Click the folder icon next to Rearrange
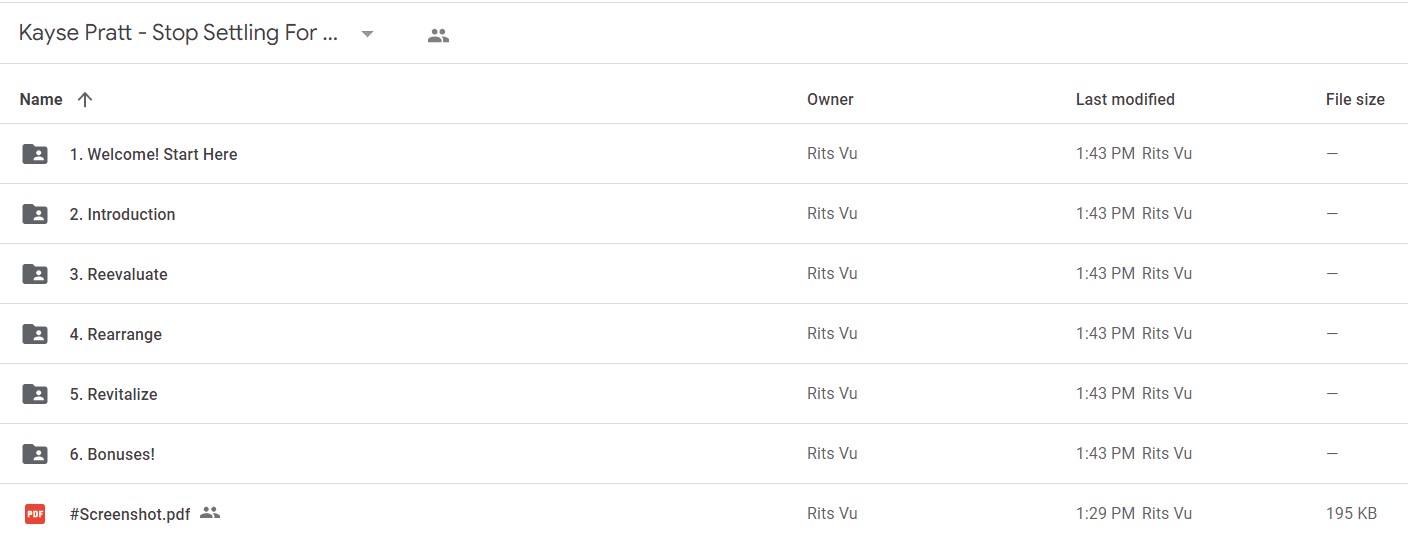This screenshot has height=537, width=1408. coord(35,334)
